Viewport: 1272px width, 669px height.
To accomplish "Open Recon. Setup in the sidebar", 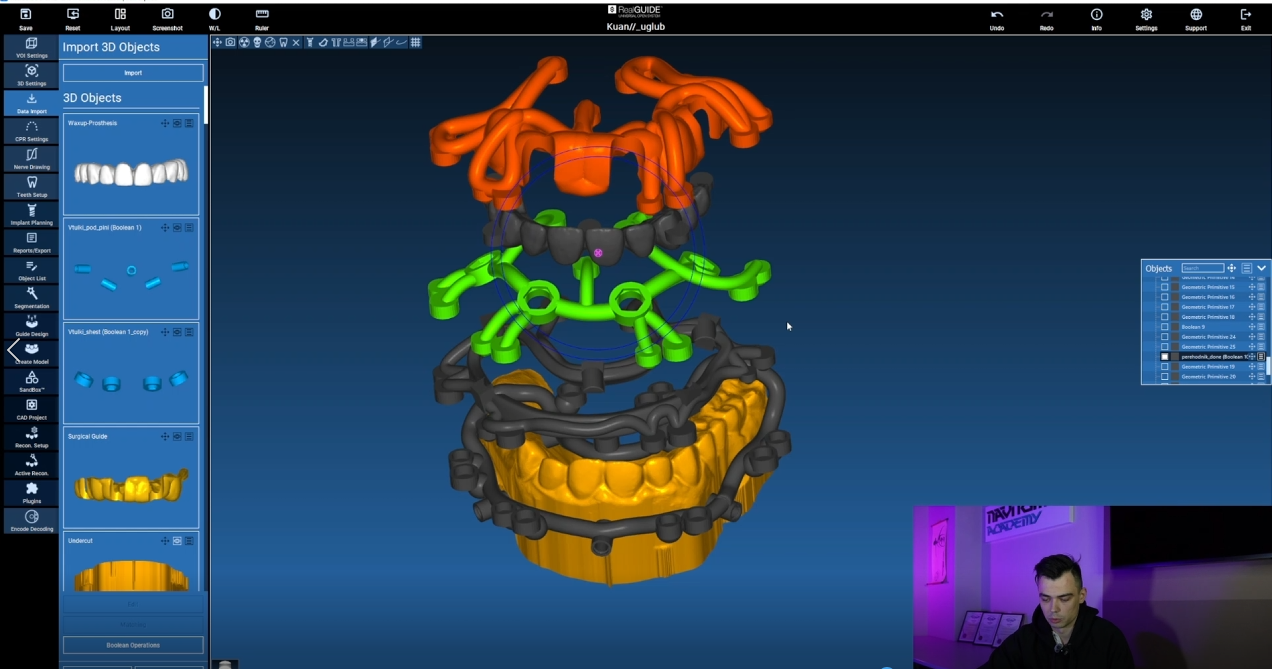I will click(x=31, y=437).
